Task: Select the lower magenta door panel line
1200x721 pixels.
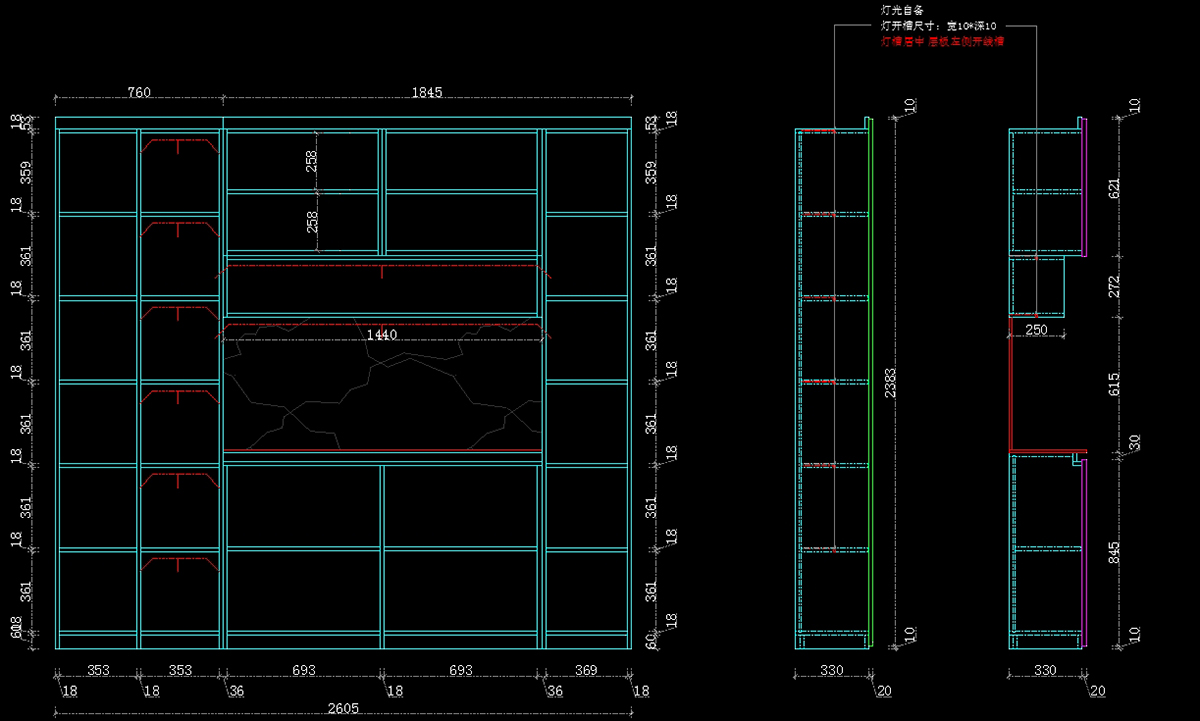Action: tap(1084, 550)
